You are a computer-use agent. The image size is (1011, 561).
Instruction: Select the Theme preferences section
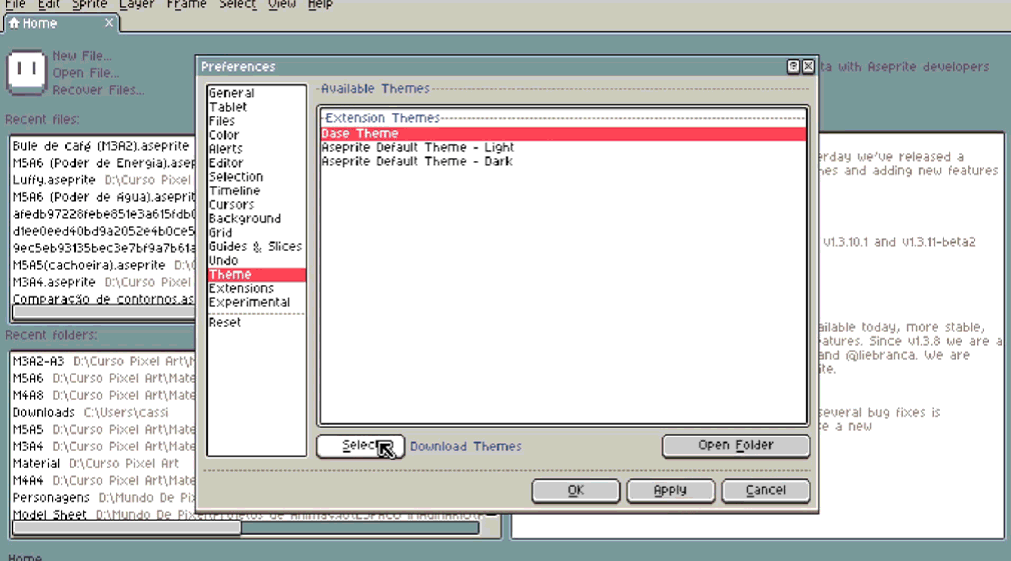257,275
